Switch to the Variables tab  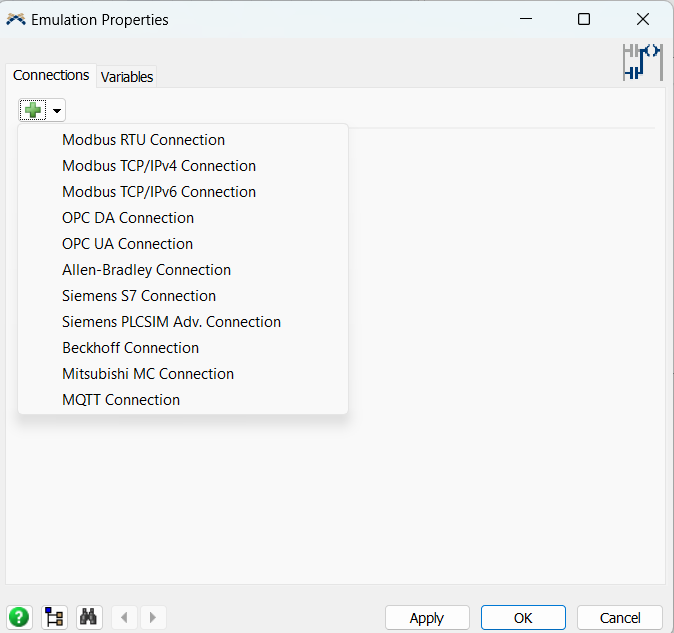coord(127,77)
